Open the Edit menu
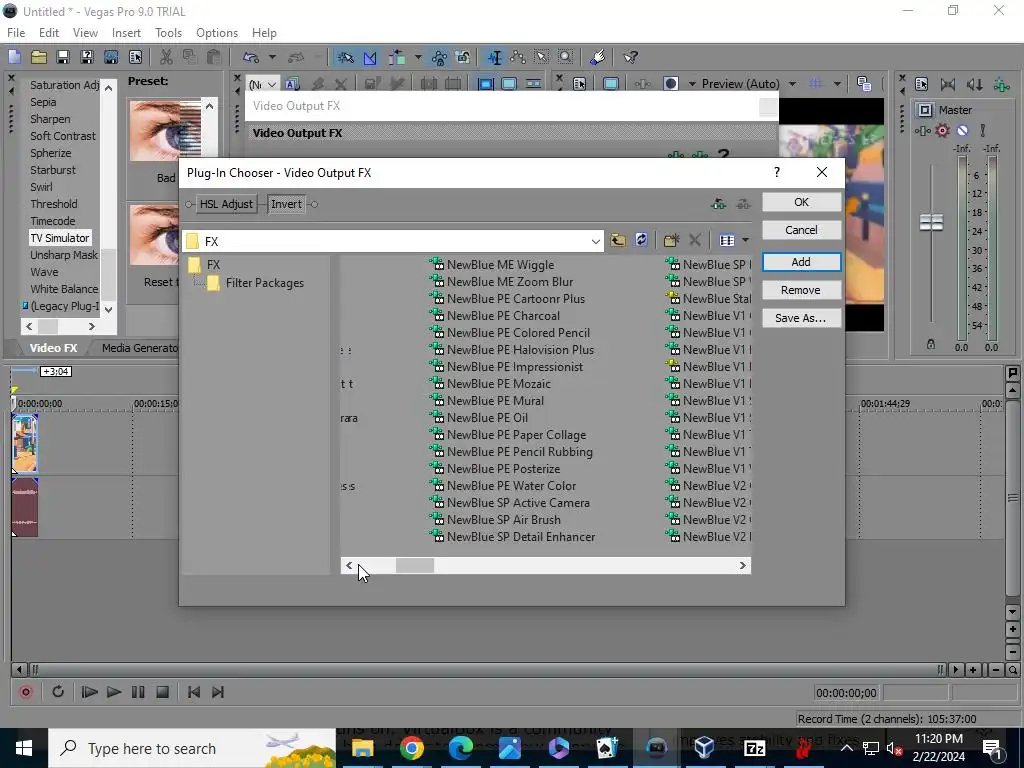Viewport: 1024px width, 768px height. [49, 33]
